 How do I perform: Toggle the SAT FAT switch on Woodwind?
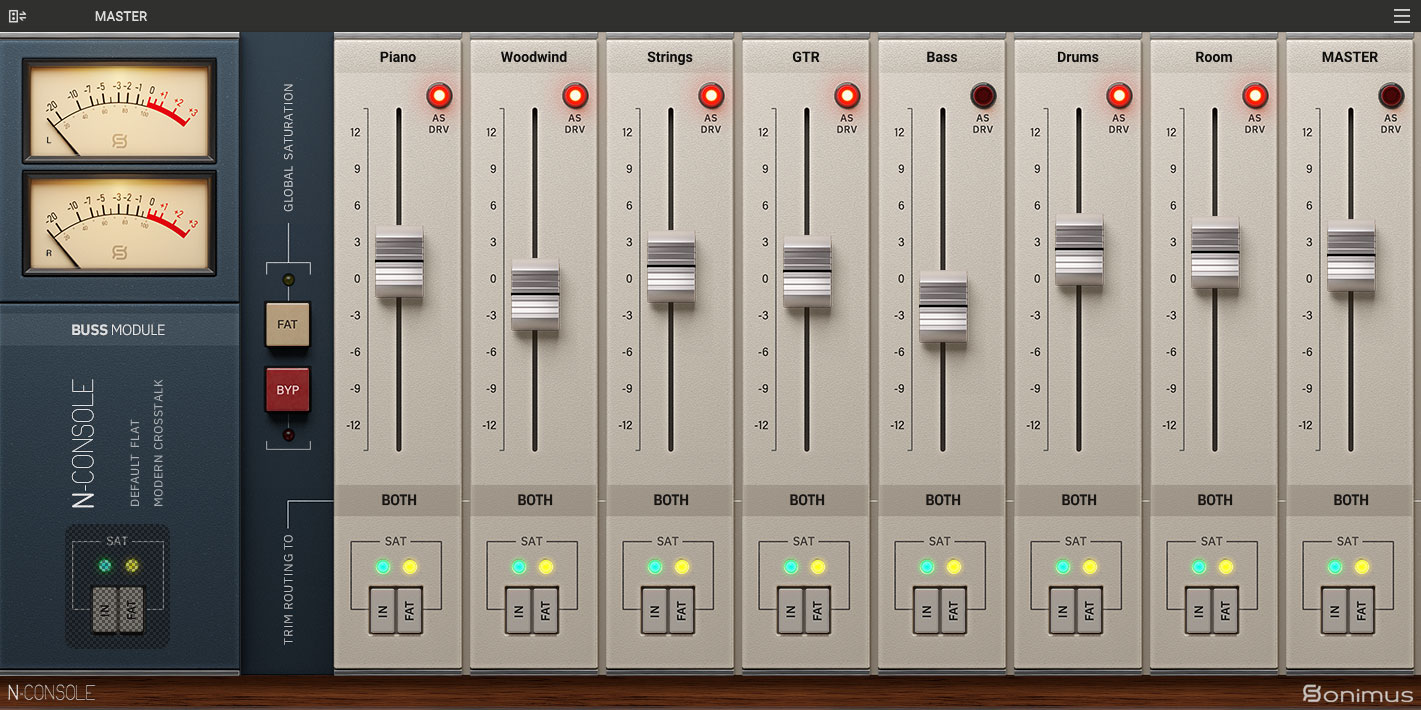(546, 610)
